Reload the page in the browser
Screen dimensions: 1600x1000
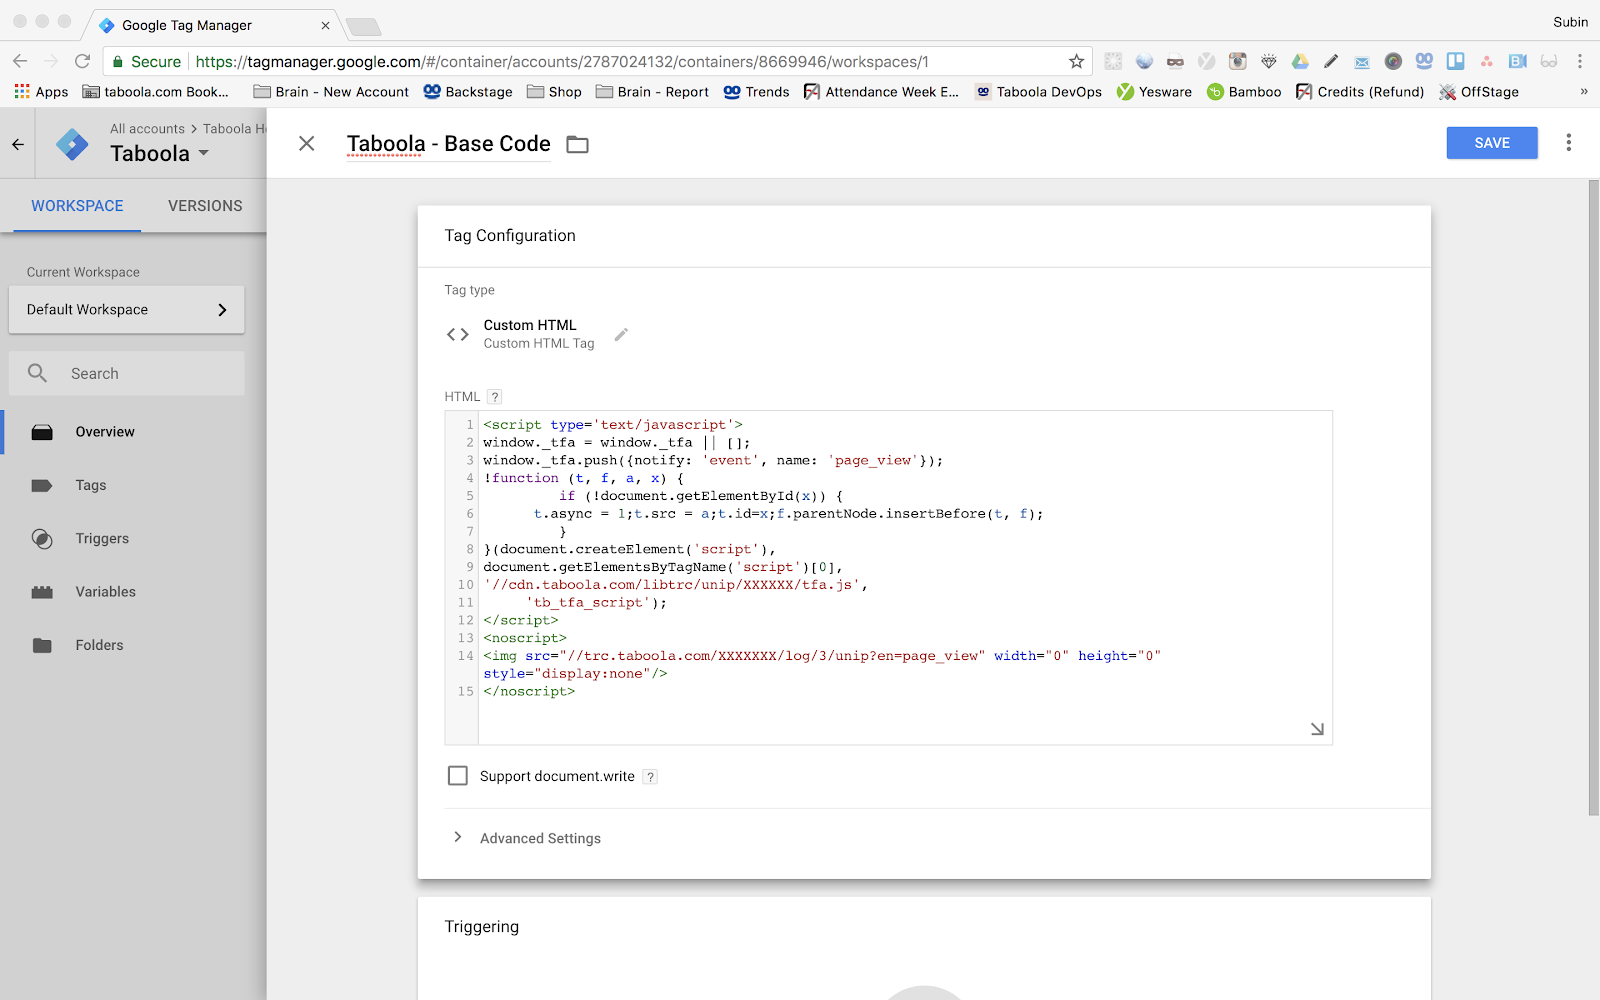(83, 62)
